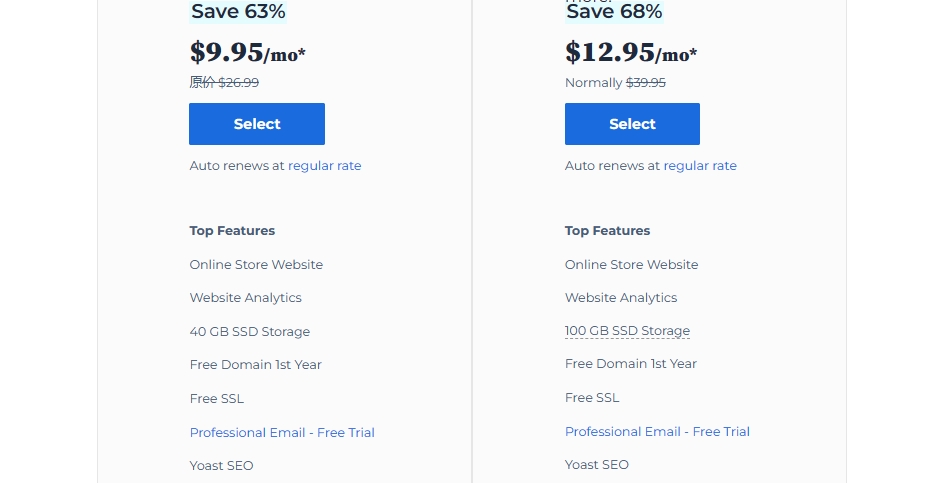Click Free Domain 1st Year in $12.95 plan
942x483 pixels.
pos(631,364)
